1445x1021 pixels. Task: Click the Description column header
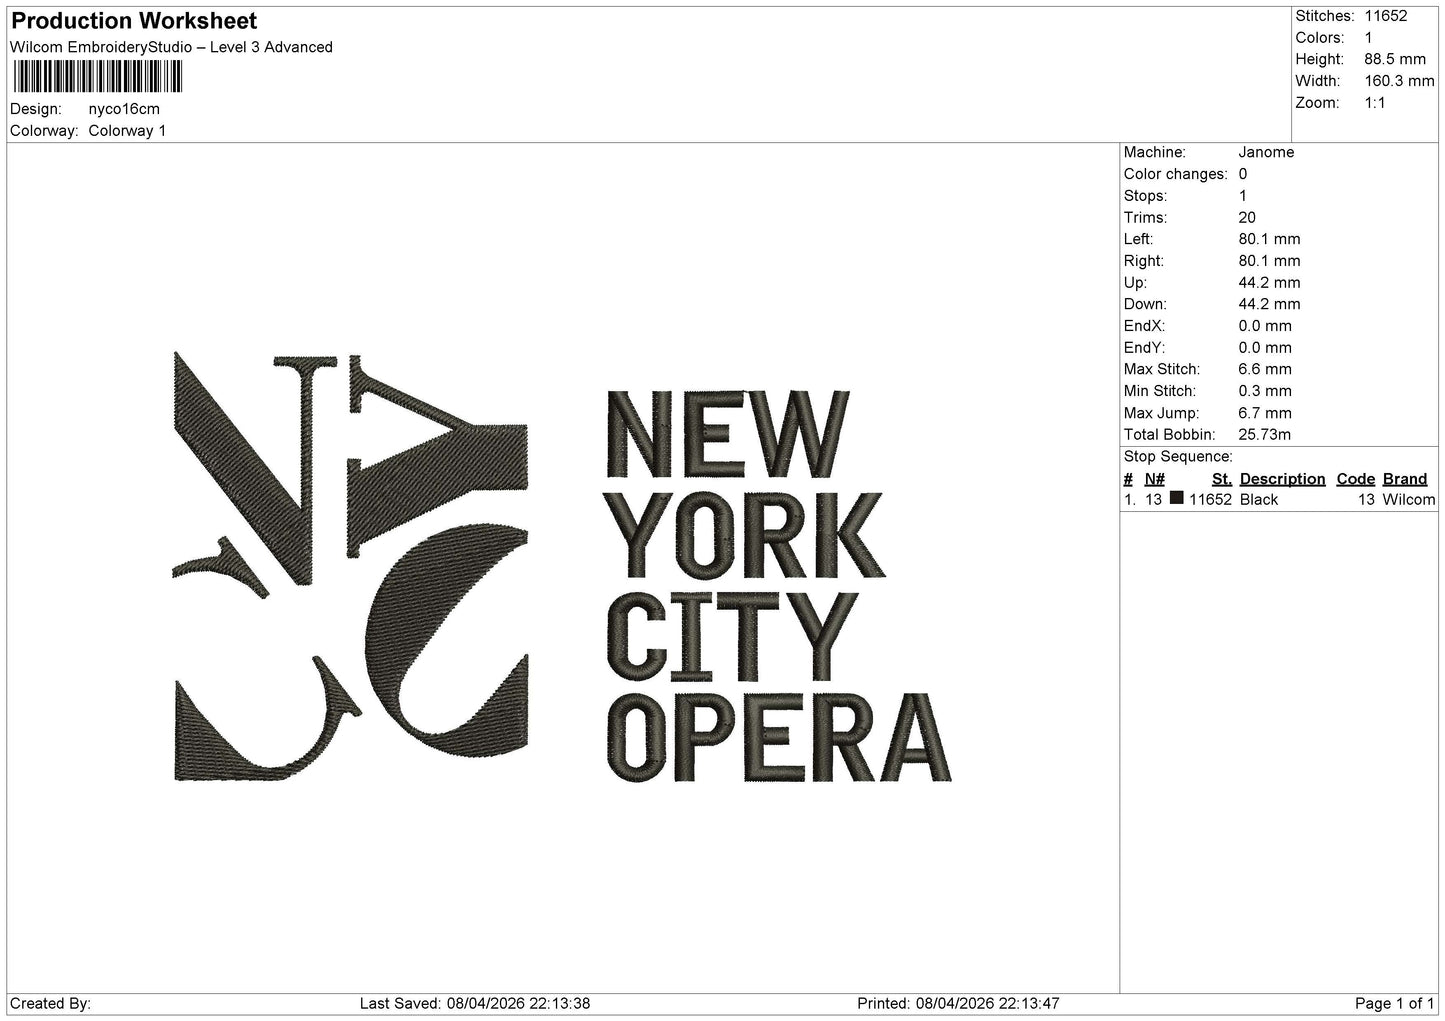click(x=1282, y=479)
